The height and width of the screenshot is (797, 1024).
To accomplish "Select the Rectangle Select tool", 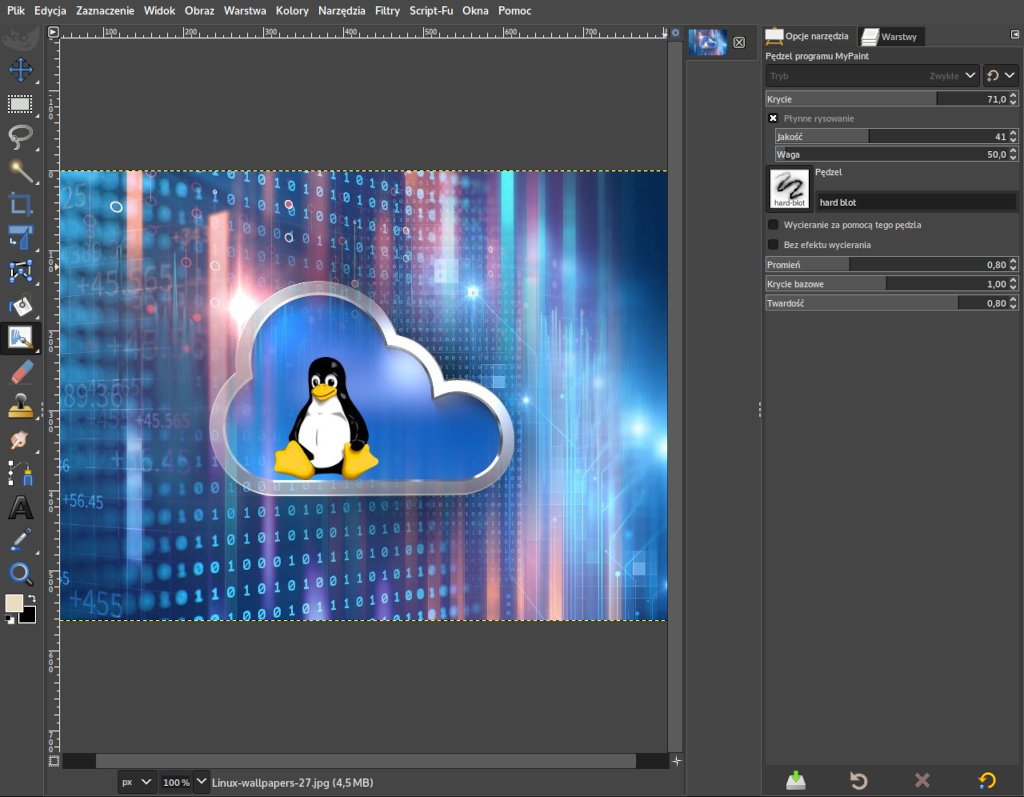I will click(20, 104).
